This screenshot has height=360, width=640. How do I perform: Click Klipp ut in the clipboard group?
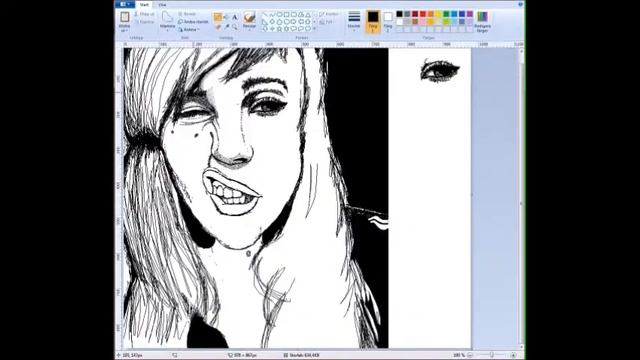point(144,14)
